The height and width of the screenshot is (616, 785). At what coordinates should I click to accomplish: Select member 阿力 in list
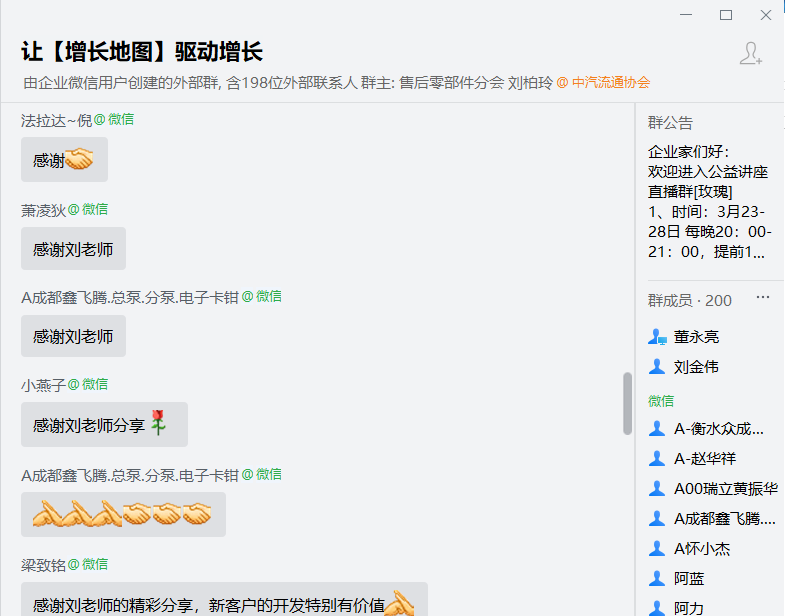coord(689,608)
